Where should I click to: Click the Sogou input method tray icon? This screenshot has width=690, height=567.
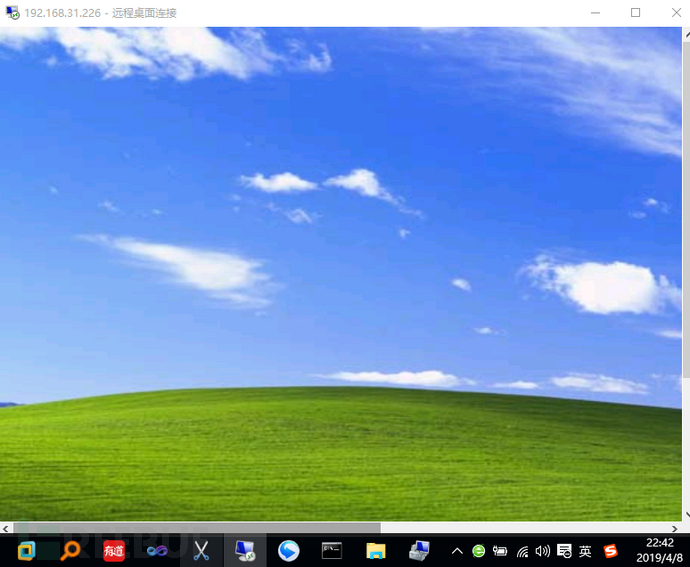coord(610,551)
